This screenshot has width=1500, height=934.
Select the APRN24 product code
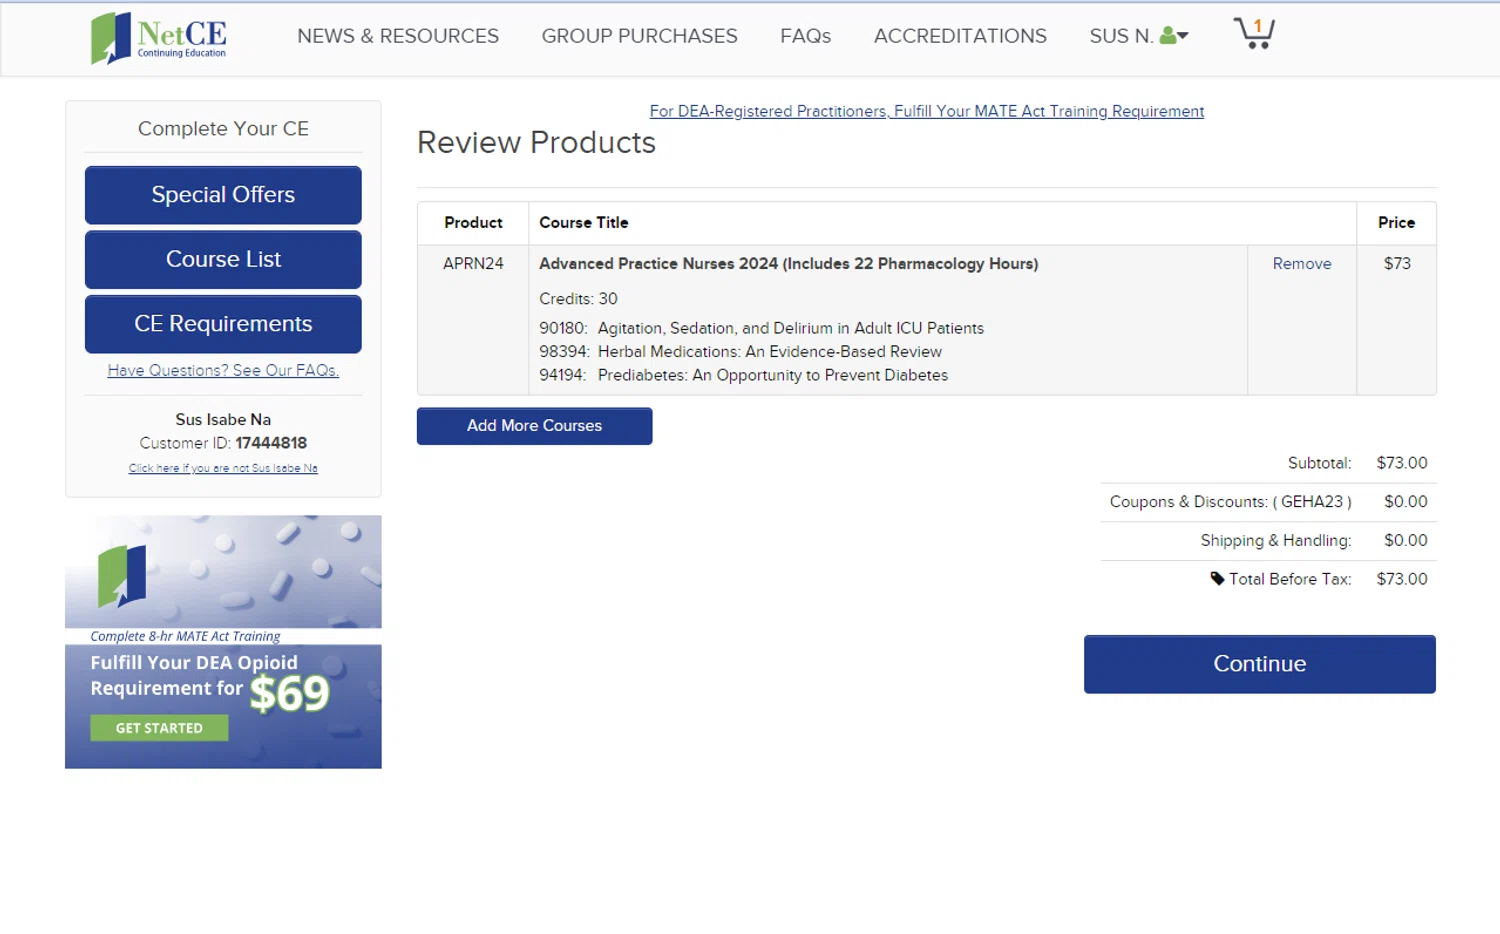pos(473,264)
